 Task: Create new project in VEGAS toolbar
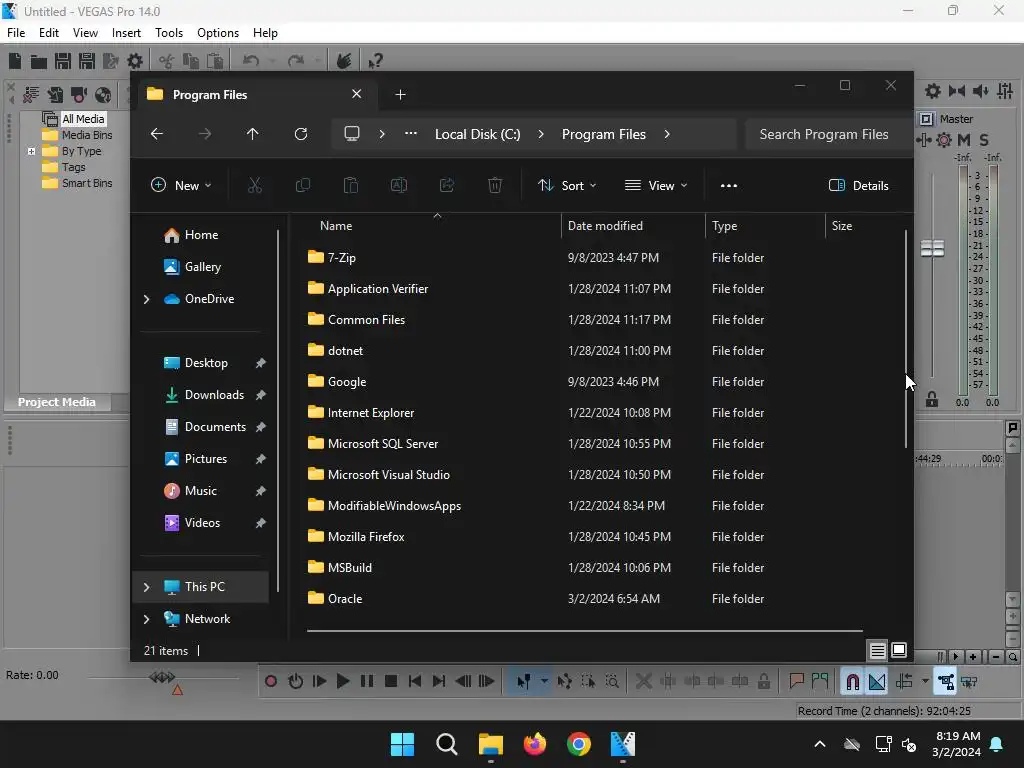tap(15, 61)
